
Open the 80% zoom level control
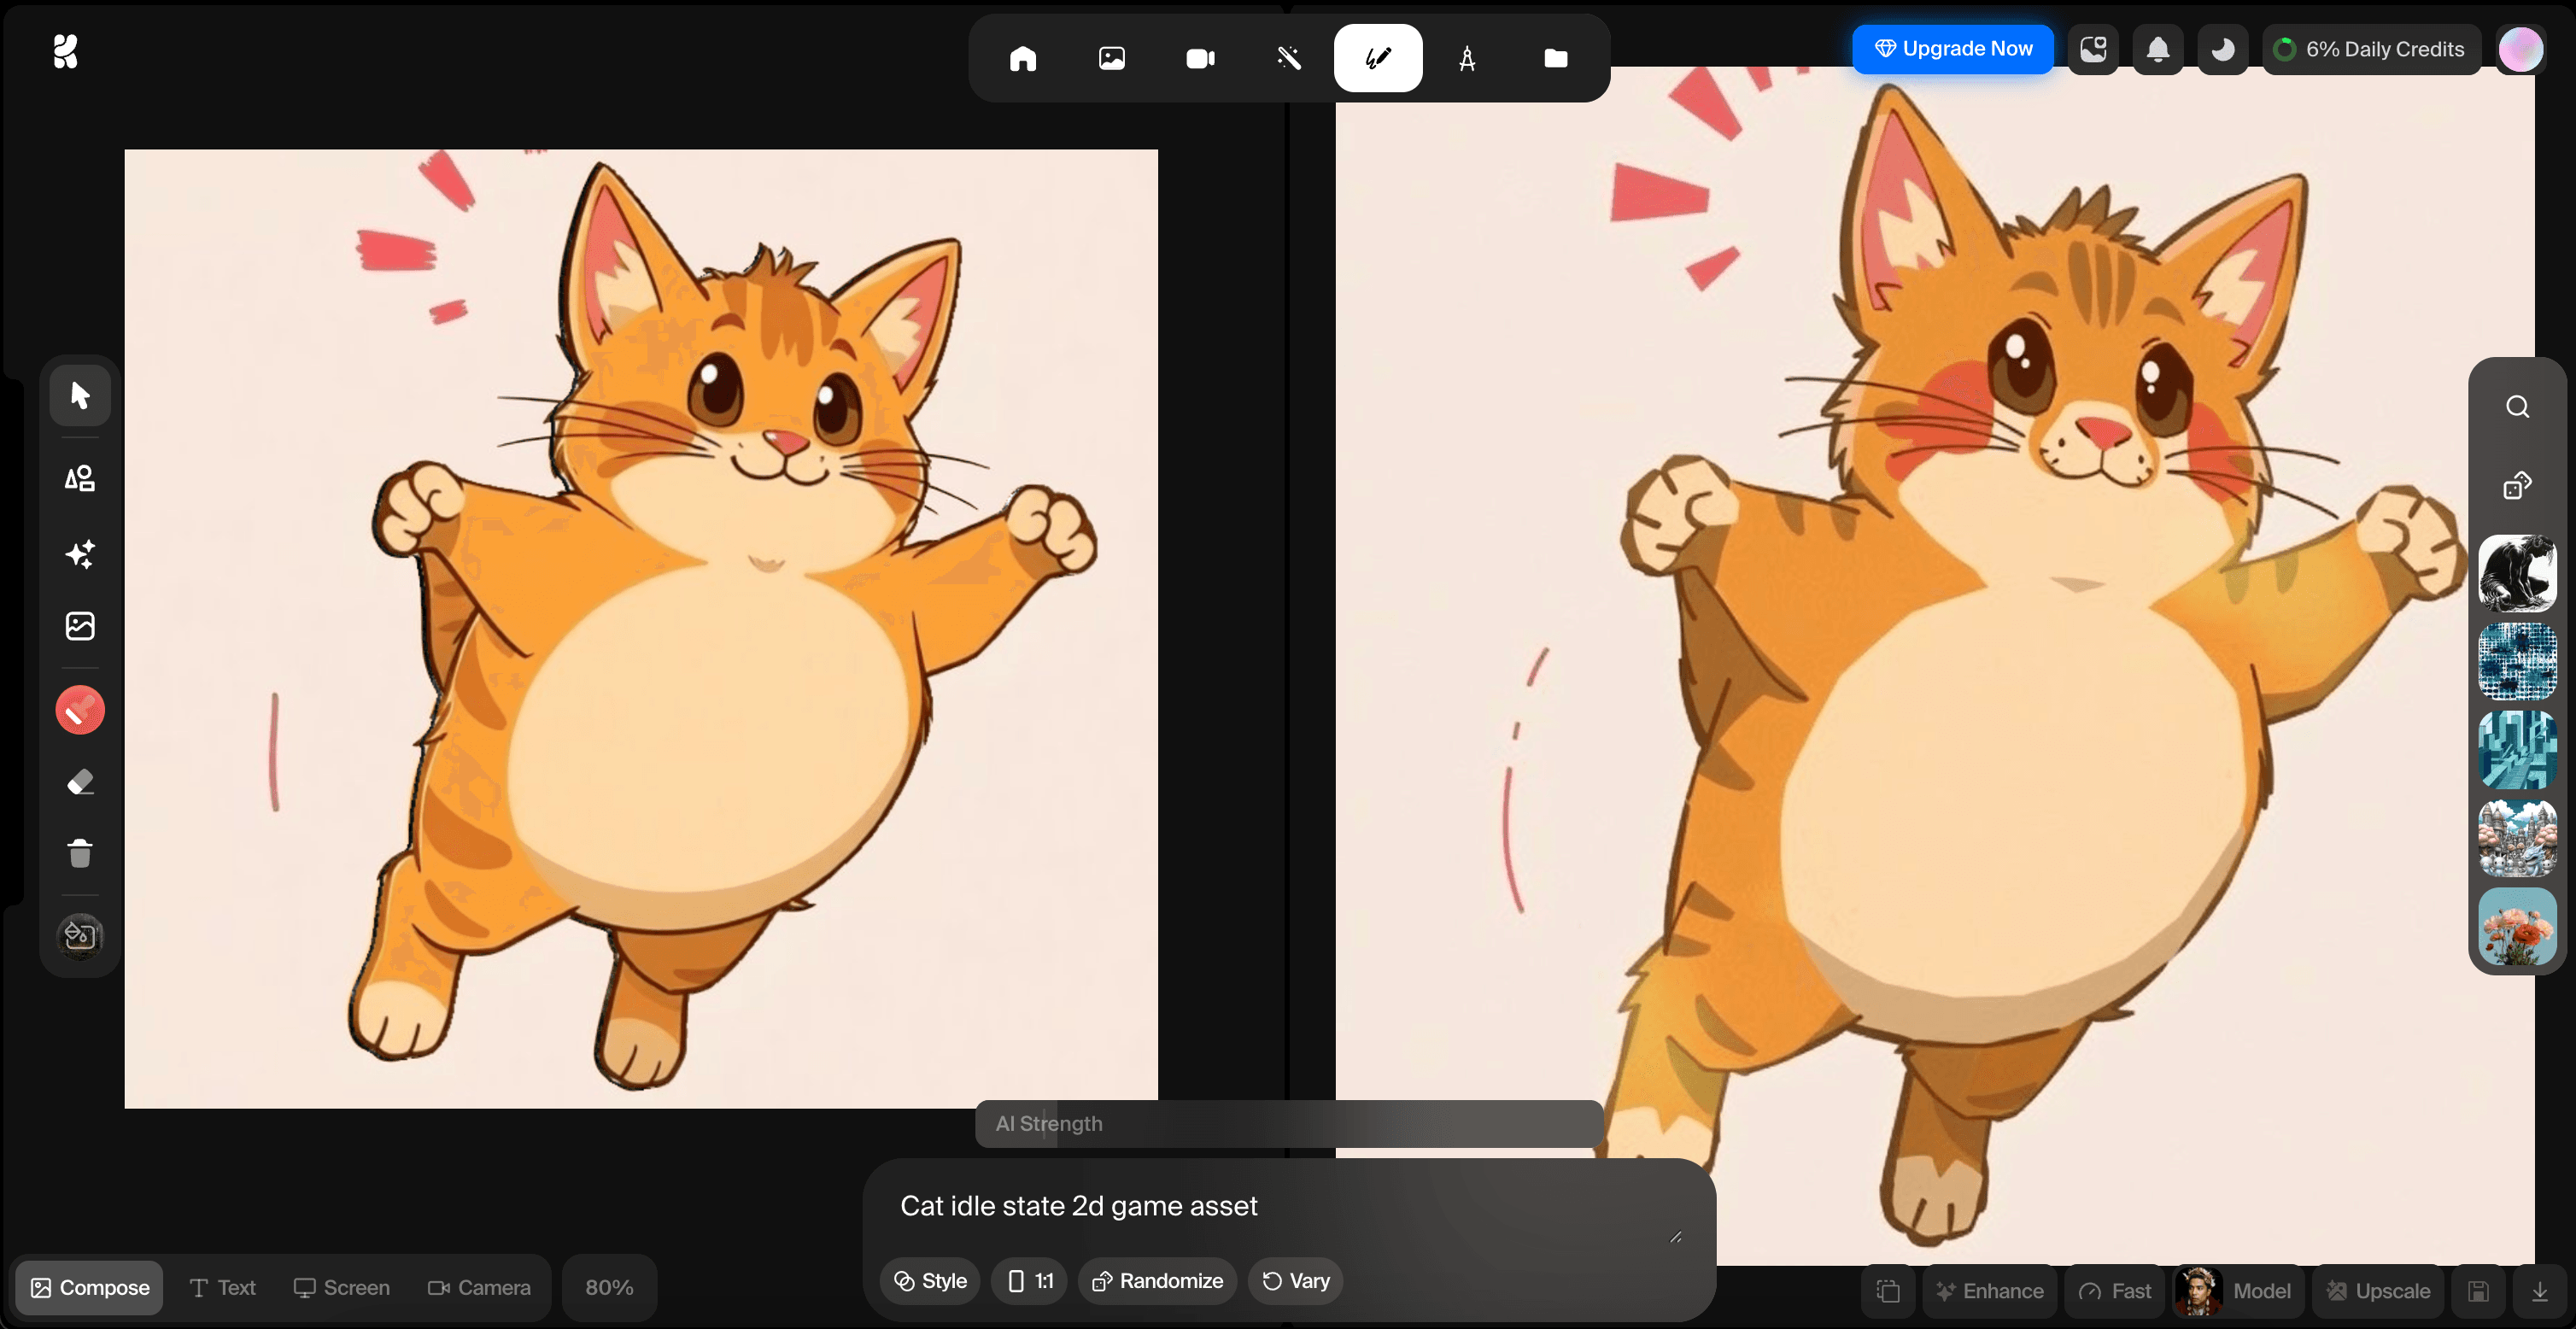tap(609, 1287)
